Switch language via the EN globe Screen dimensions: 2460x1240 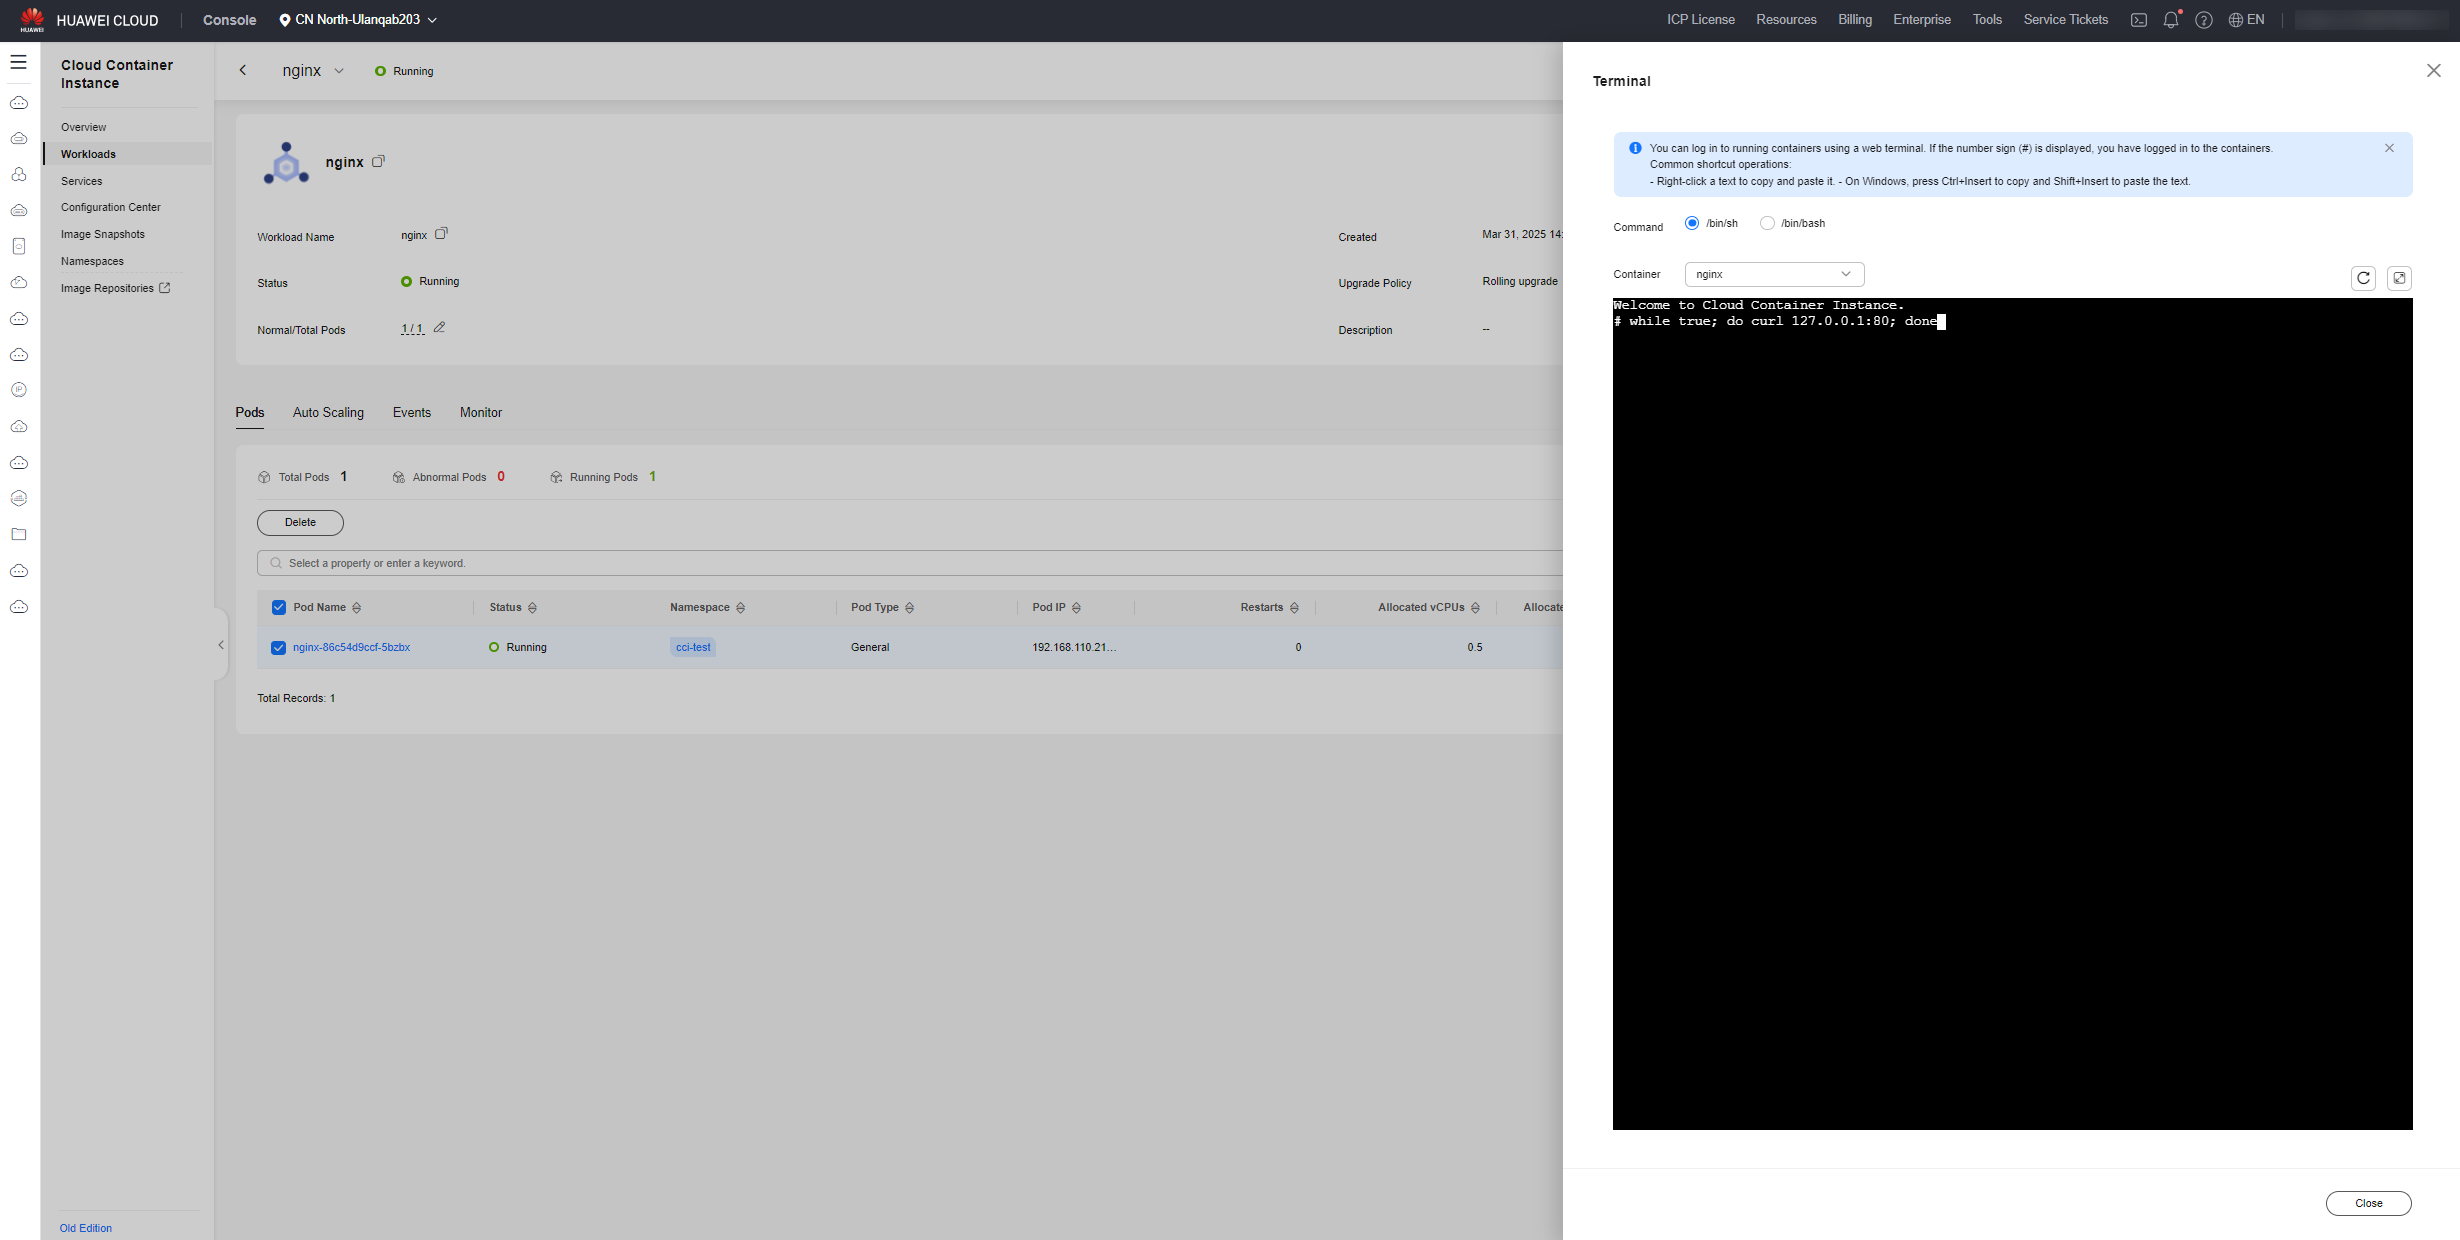point(2246,20)
